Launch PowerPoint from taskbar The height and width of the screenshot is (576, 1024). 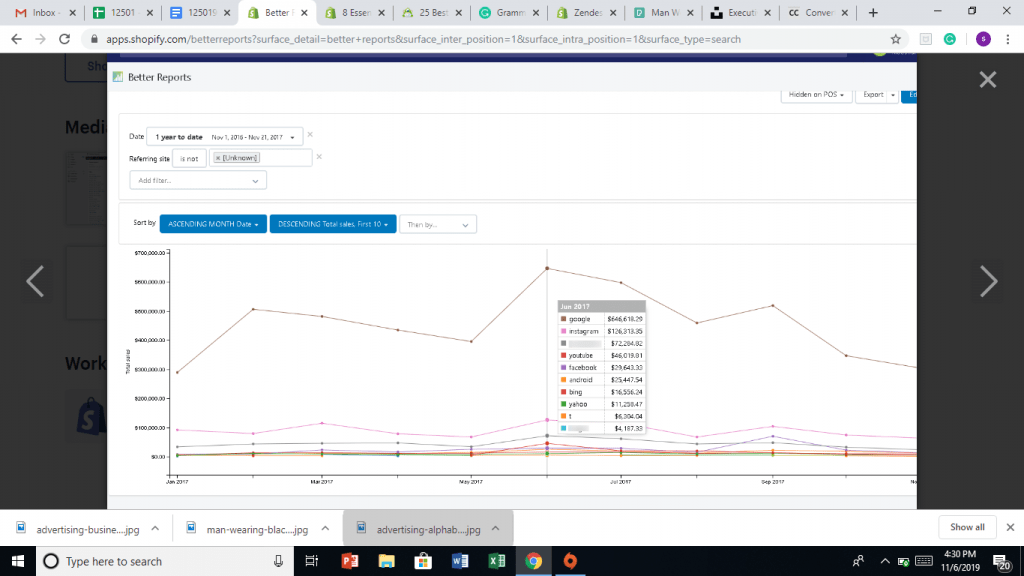click(x=349, y=561)
